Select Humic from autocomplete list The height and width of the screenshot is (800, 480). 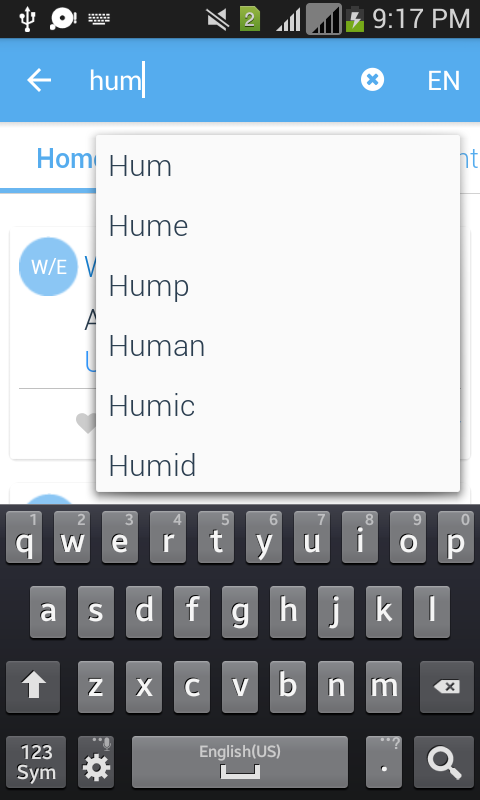(278, 405)
